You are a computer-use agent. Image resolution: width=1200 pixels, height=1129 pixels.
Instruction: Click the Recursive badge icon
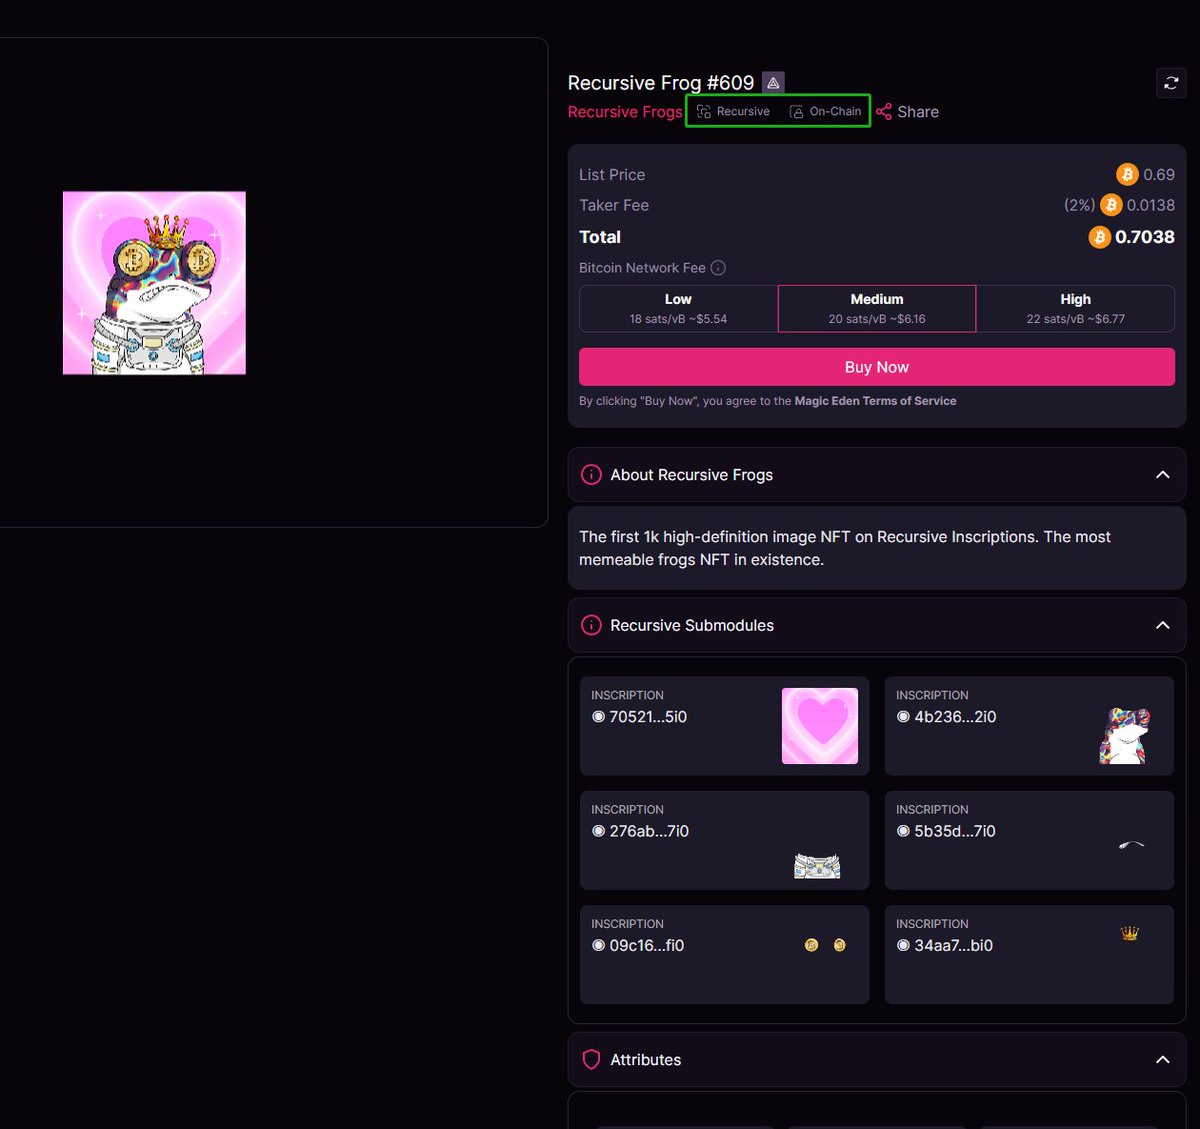704,112
